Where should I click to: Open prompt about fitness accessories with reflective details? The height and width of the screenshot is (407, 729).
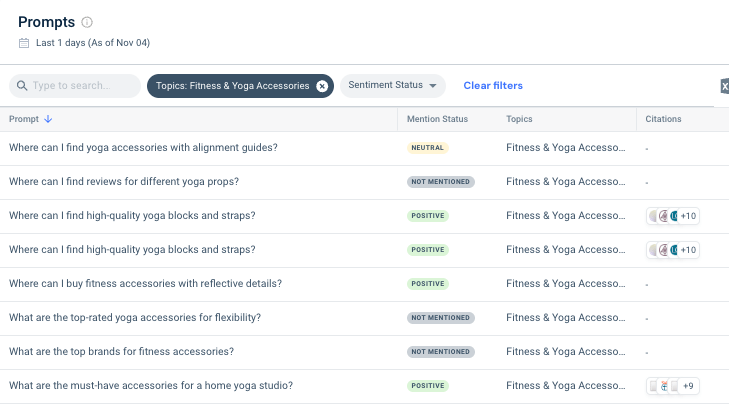pos(146,283)
